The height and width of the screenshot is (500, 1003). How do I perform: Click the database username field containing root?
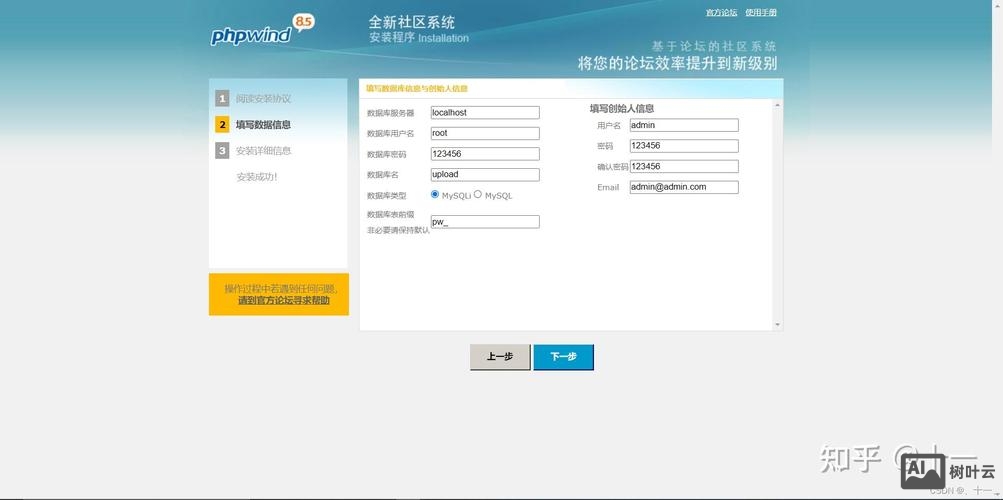click(x=485, y=133)
